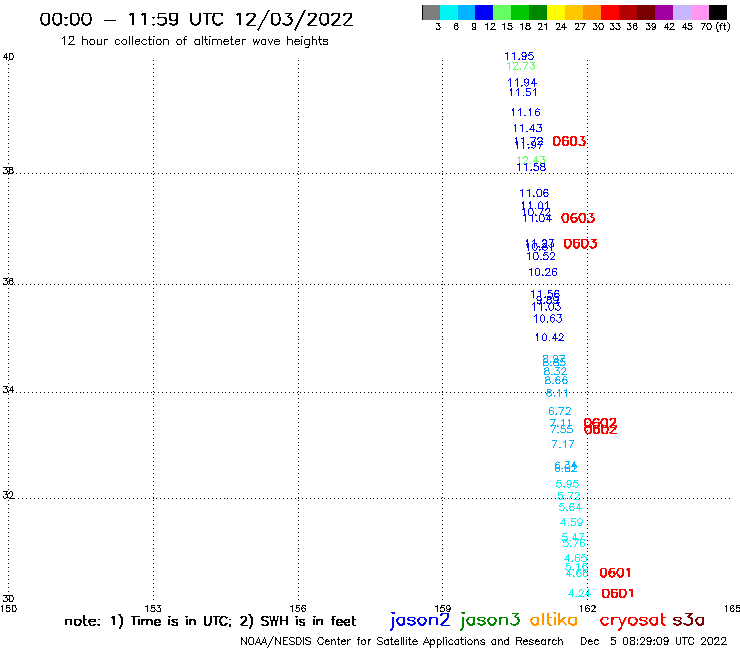
Task: Click the green 12.73 wave height value
Action: tap(521, 66)
